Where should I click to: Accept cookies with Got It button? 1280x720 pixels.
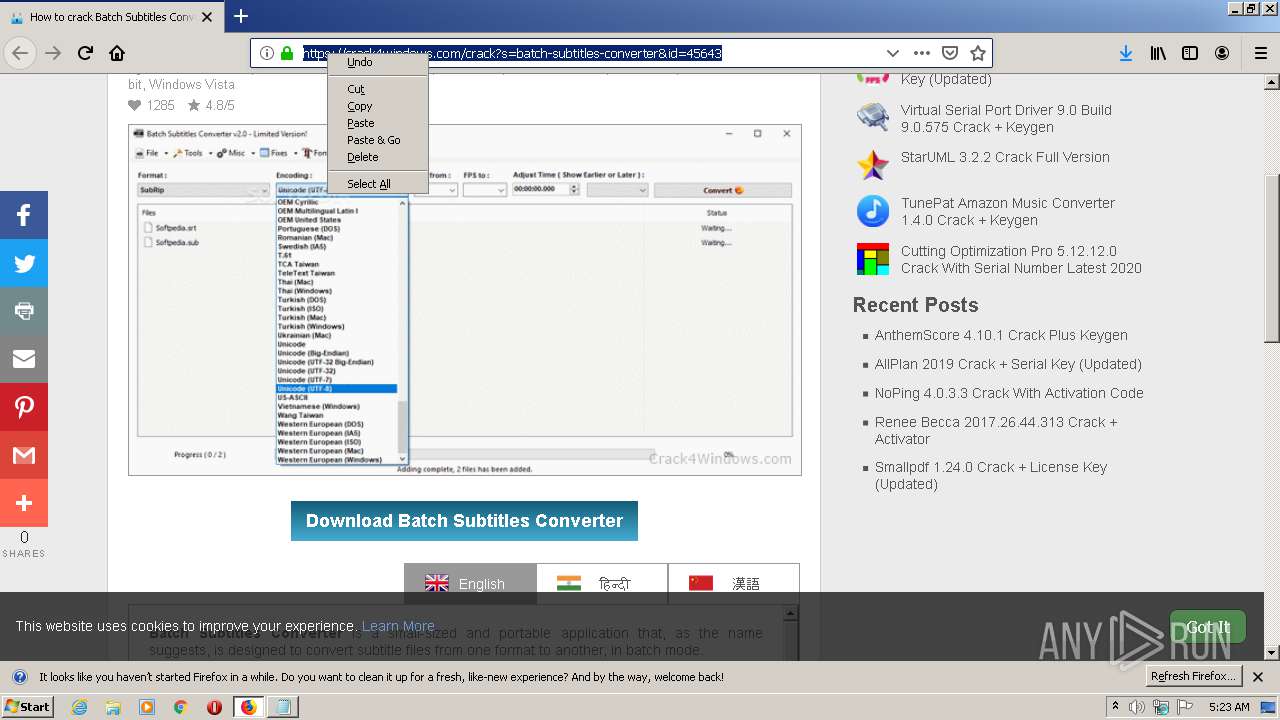click(1208, 627)
